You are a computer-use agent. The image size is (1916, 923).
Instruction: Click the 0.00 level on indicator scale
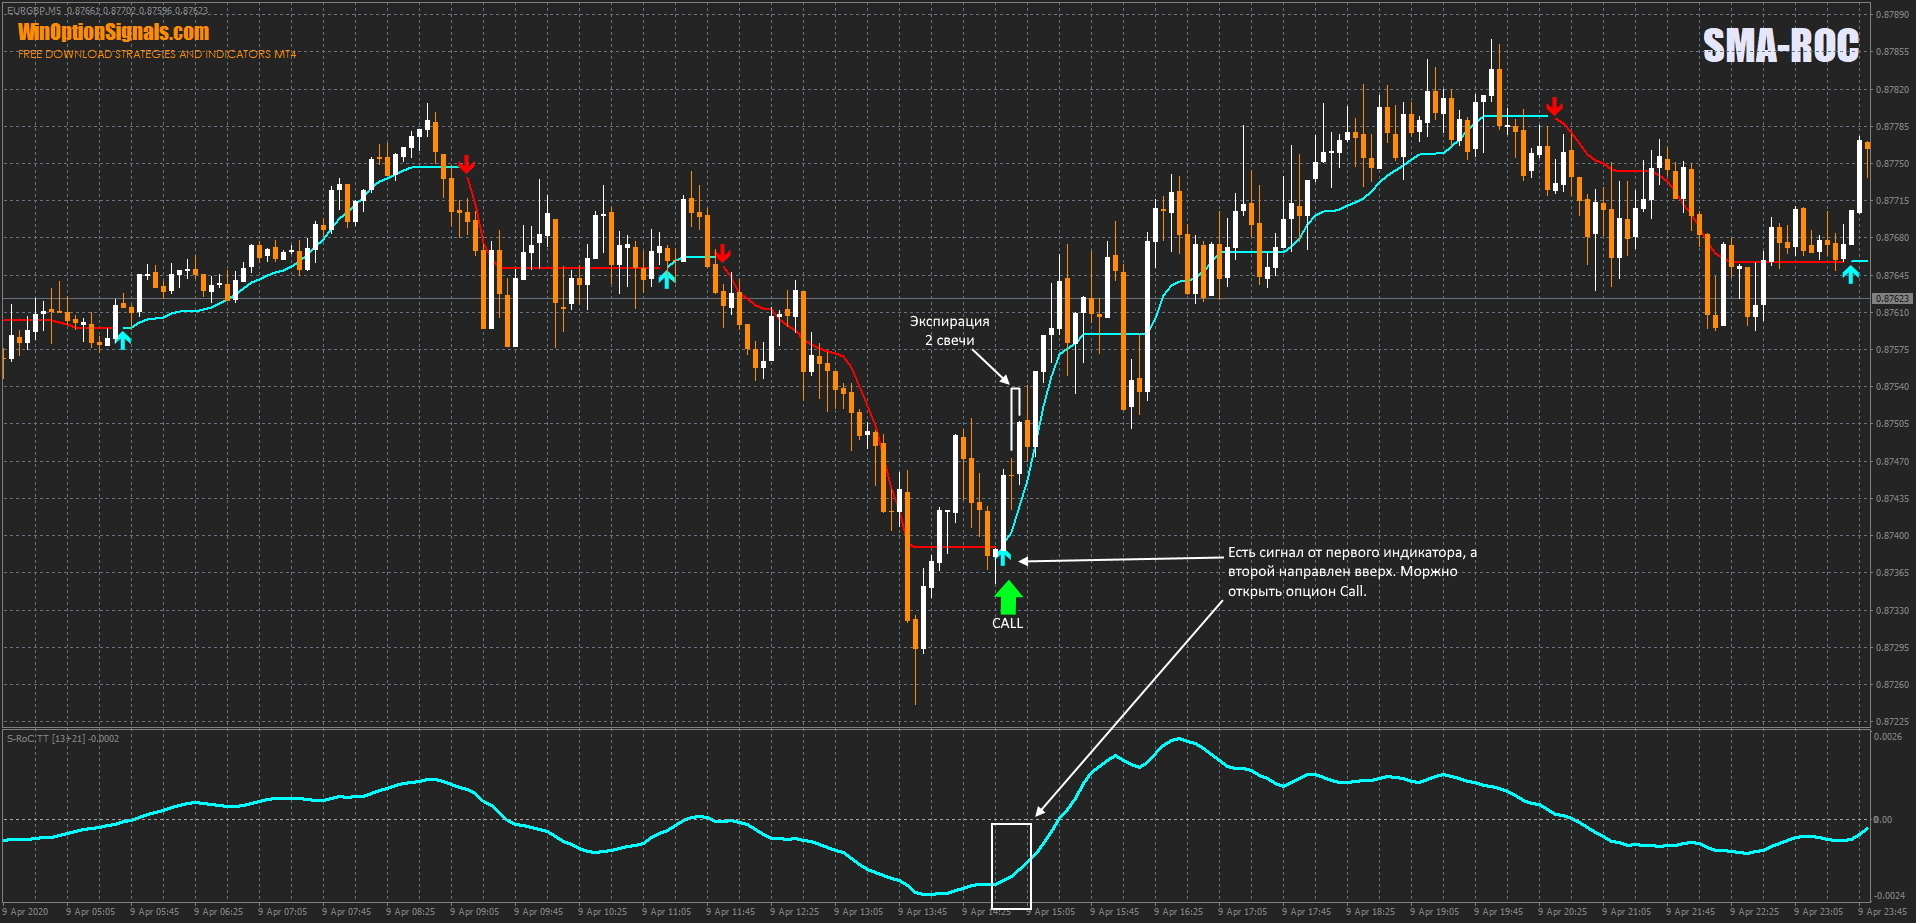(1882, 820)
